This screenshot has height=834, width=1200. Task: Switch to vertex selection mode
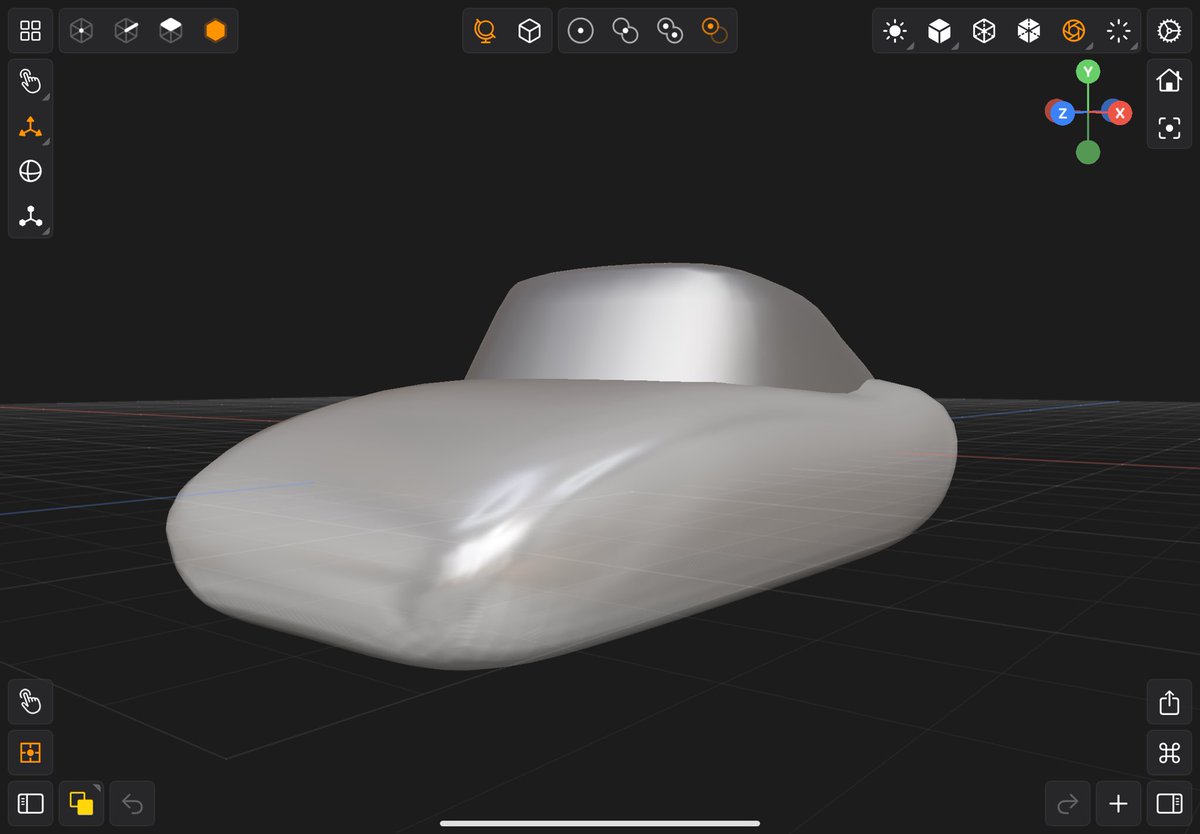coord(81,31)
